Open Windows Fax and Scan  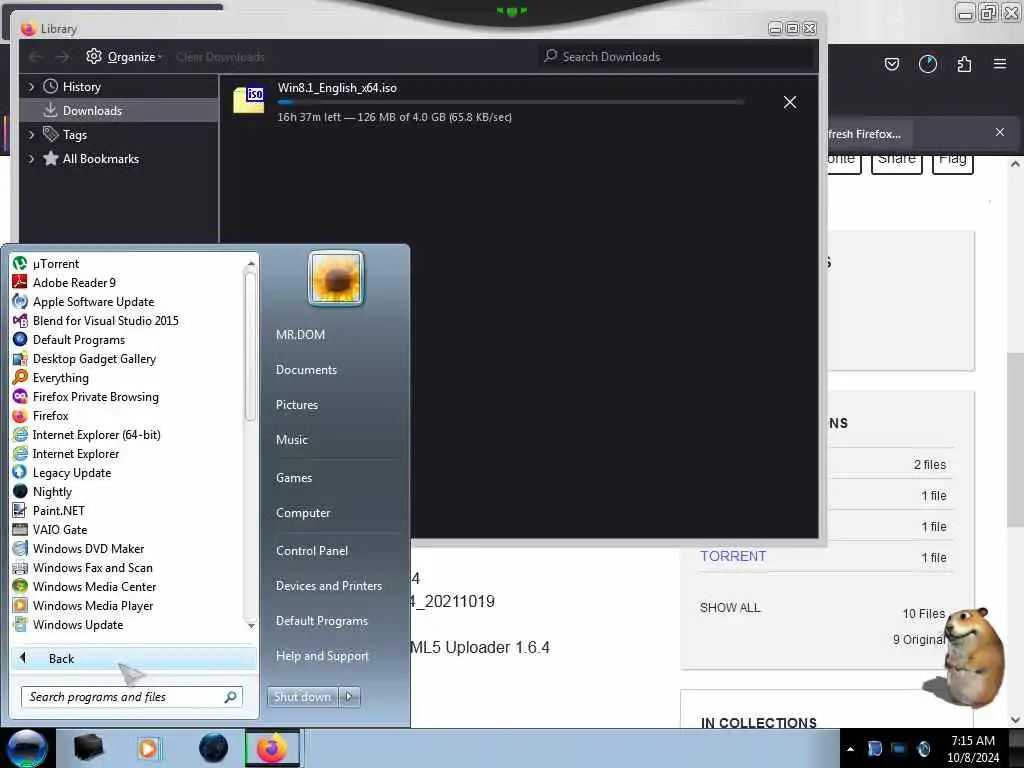[x=92, y=567]
